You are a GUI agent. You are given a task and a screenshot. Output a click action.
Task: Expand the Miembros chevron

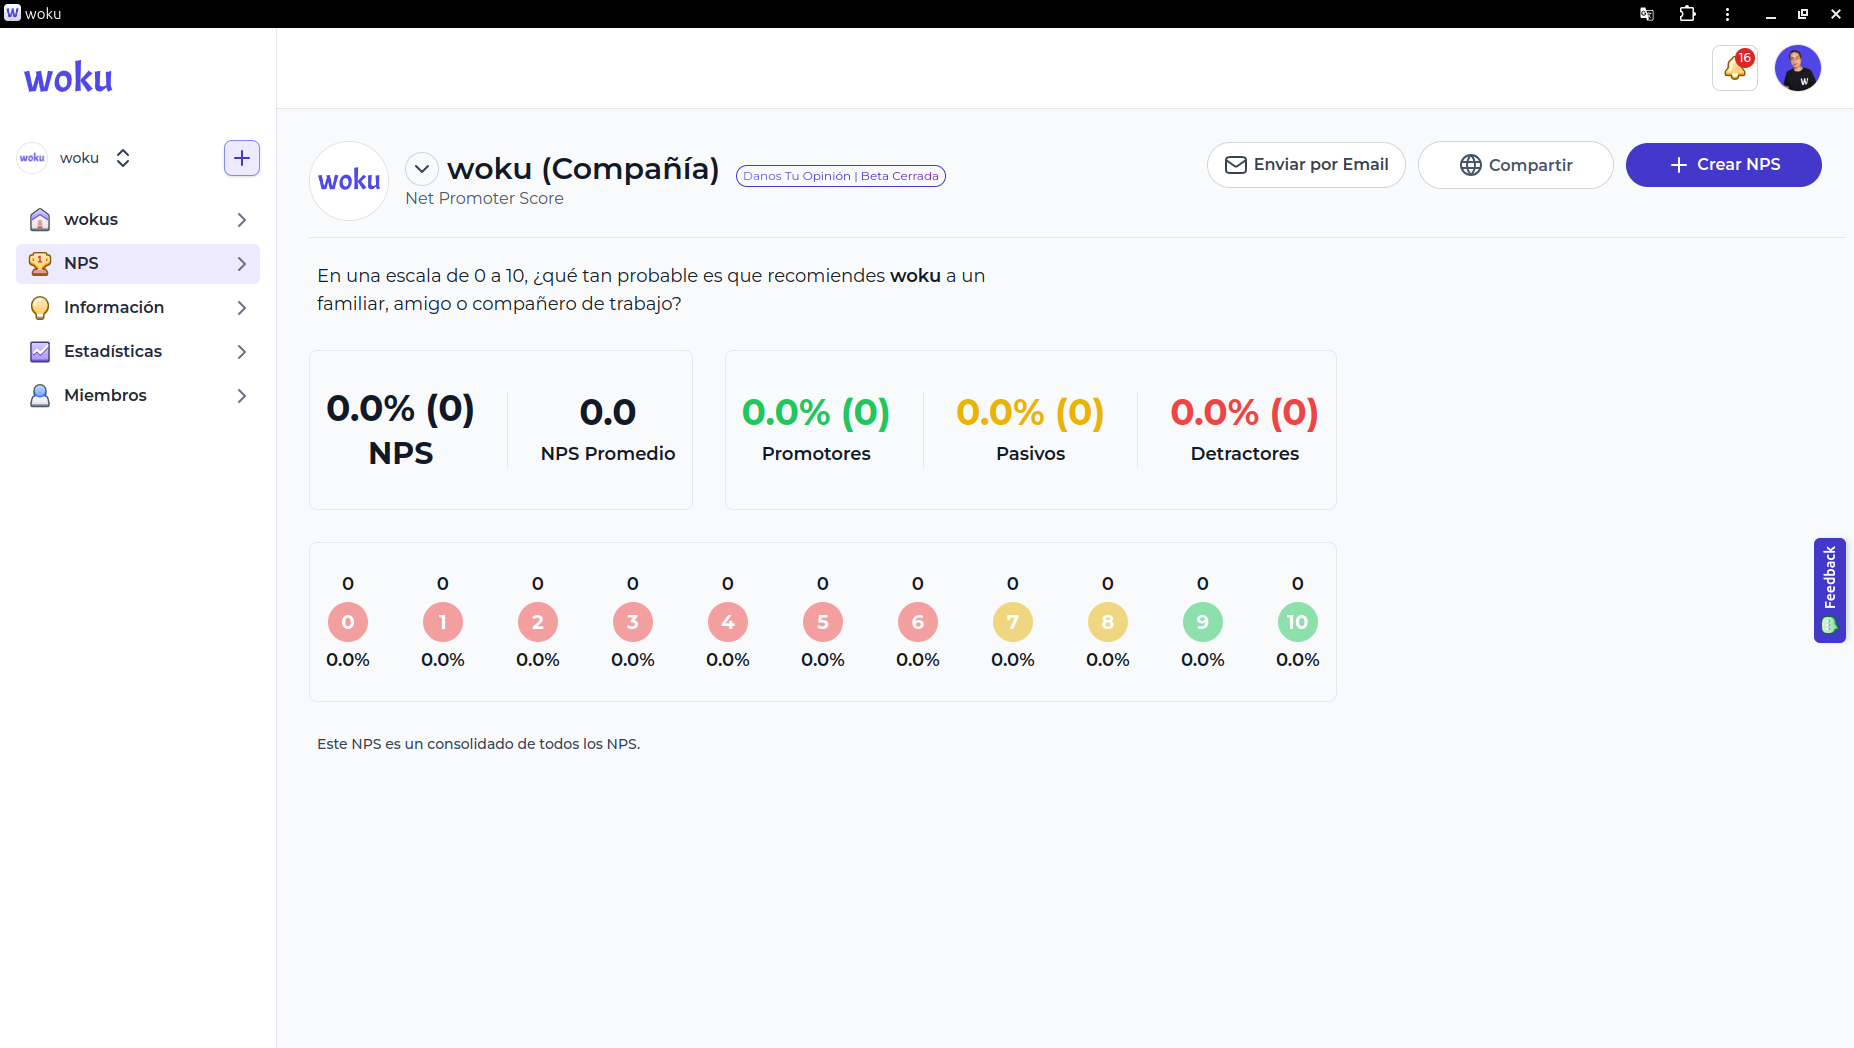click(241, 396)
